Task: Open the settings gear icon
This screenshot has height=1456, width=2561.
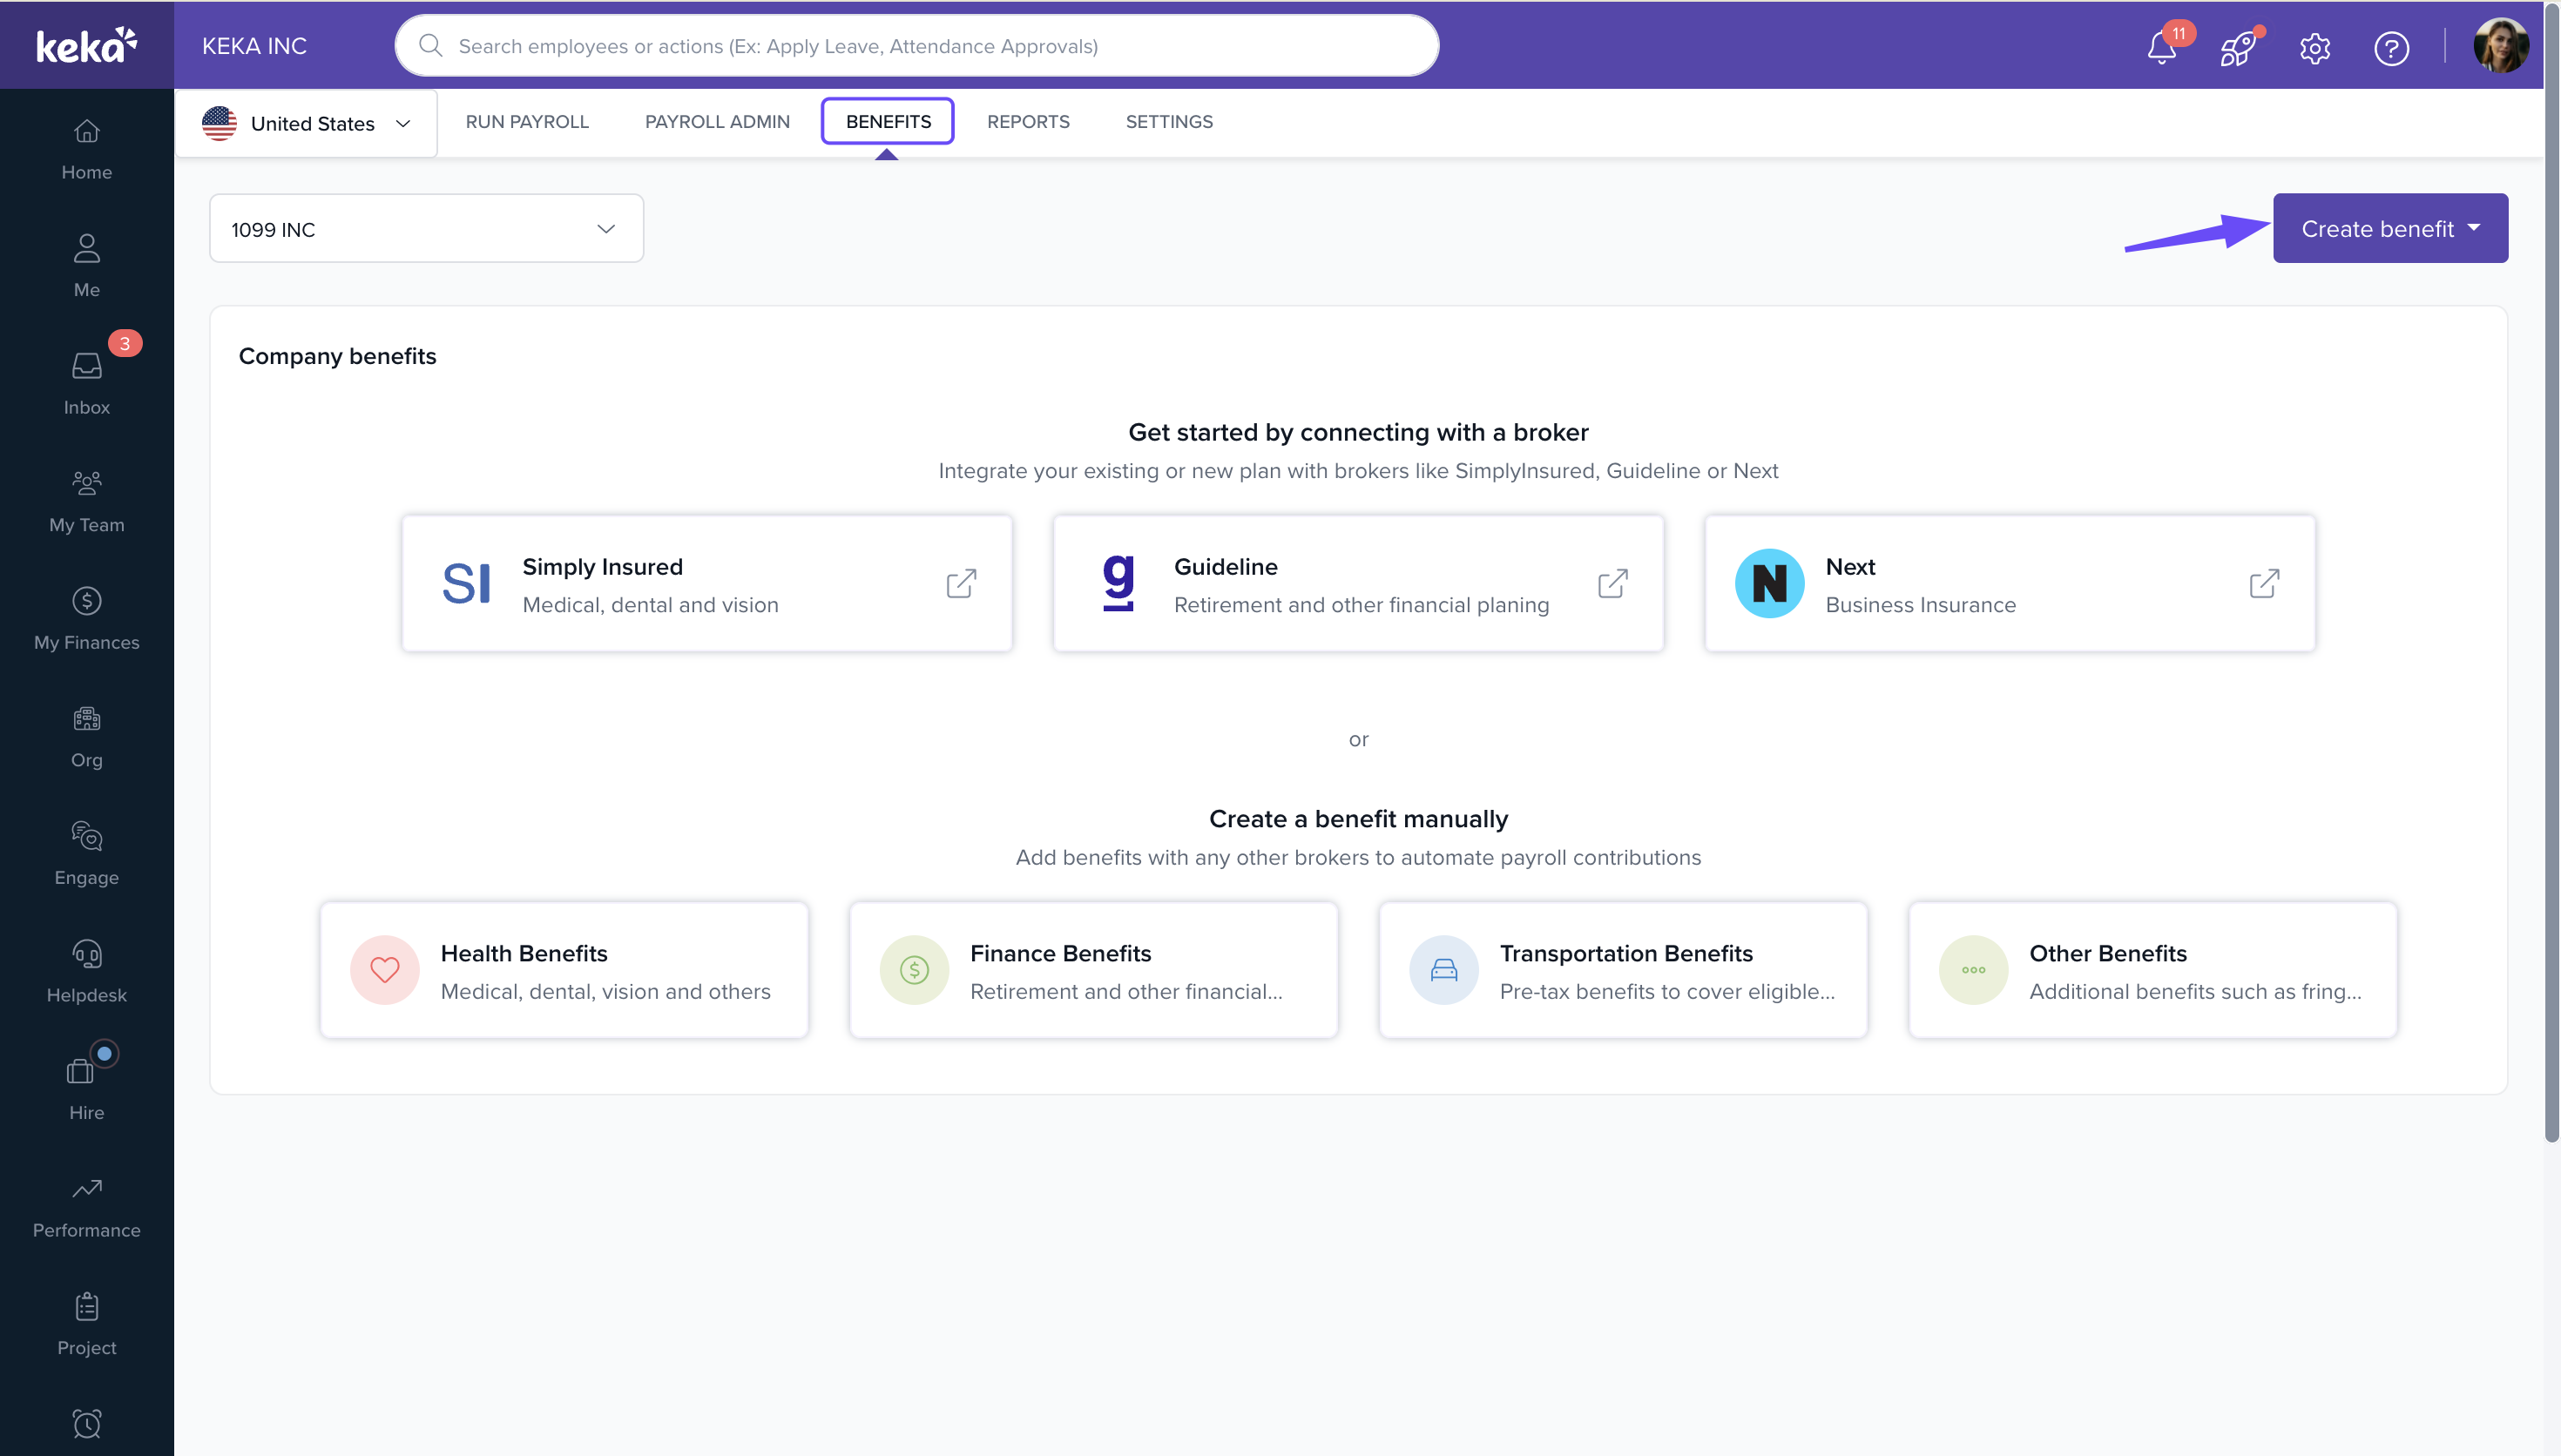Action: pos(2314,48)
